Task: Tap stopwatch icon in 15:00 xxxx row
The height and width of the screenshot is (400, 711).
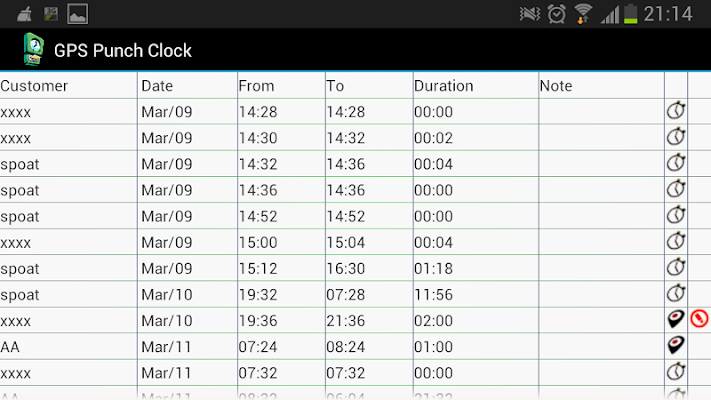Action: (x=676, y=241)
